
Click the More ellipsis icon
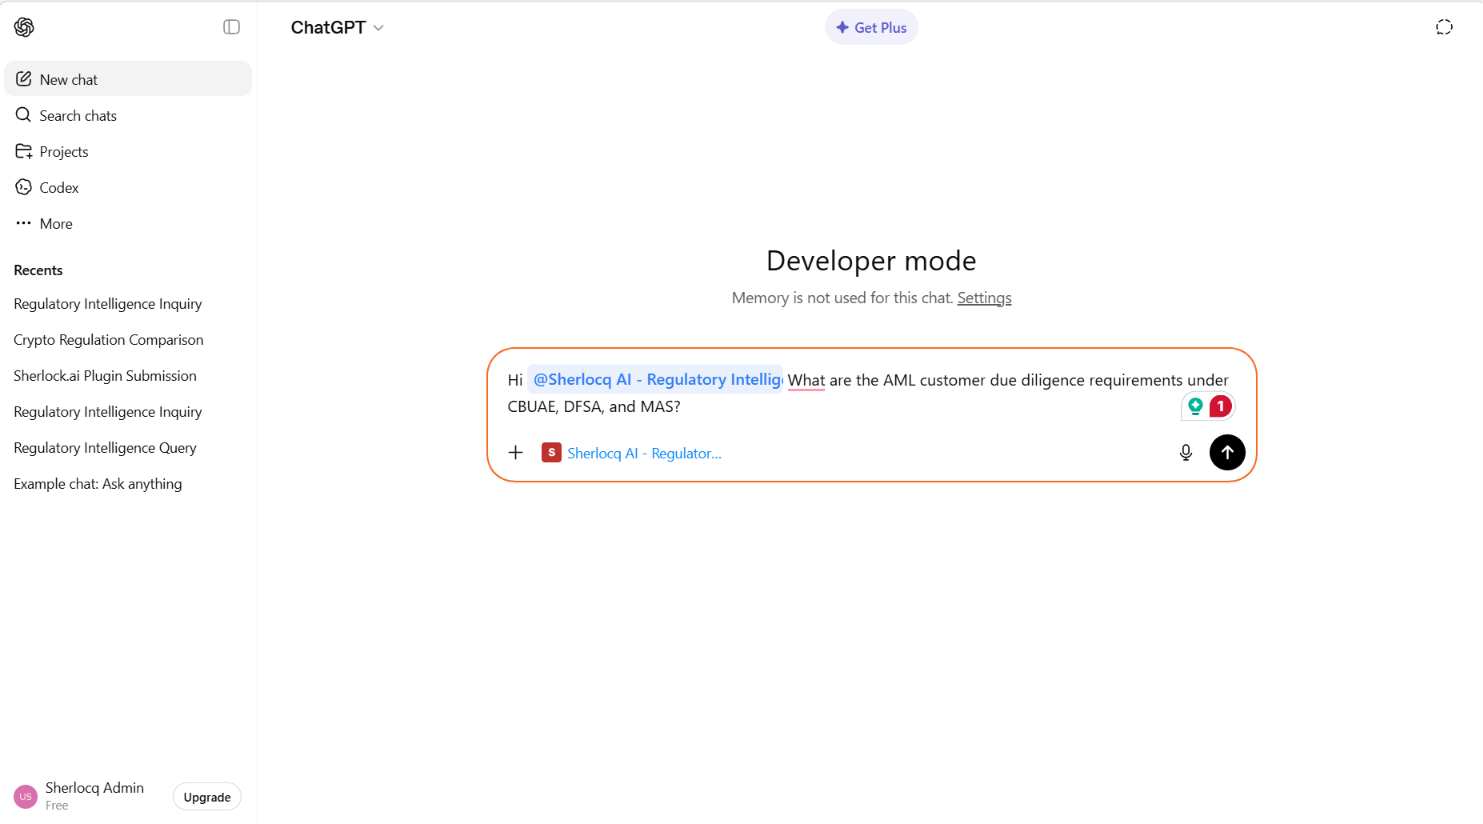click(24, 223)
